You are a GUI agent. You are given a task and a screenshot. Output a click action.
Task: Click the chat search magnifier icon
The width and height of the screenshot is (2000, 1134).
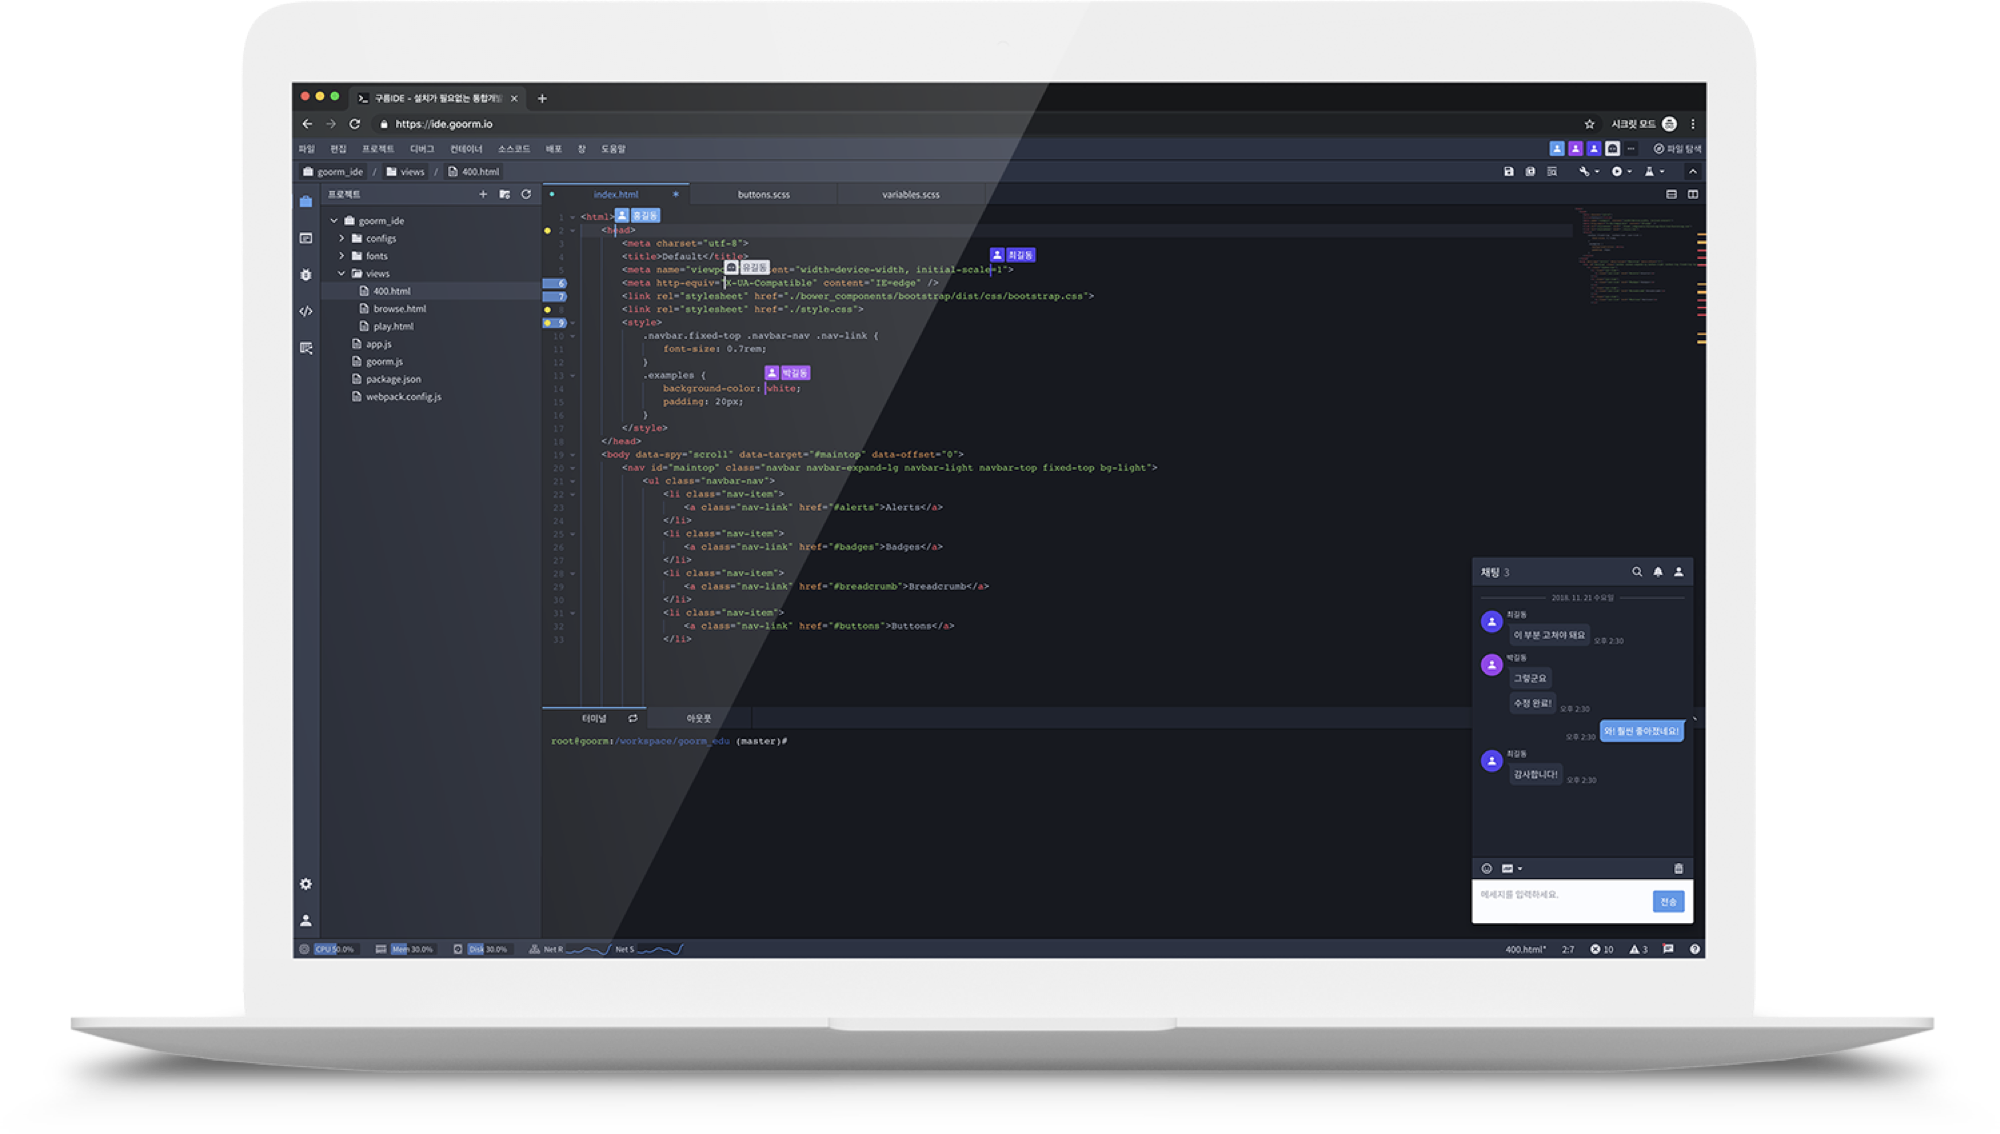1637,572
